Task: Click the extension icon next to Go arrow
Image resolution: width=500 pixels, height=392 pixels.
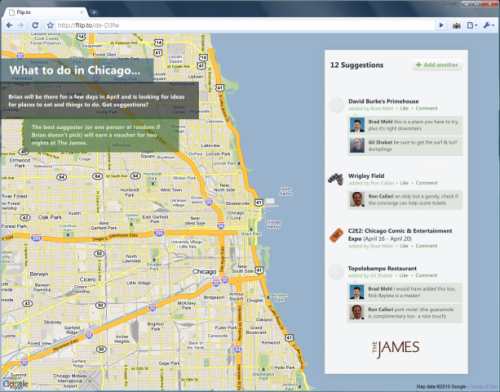Action: (x=456, y=25)
